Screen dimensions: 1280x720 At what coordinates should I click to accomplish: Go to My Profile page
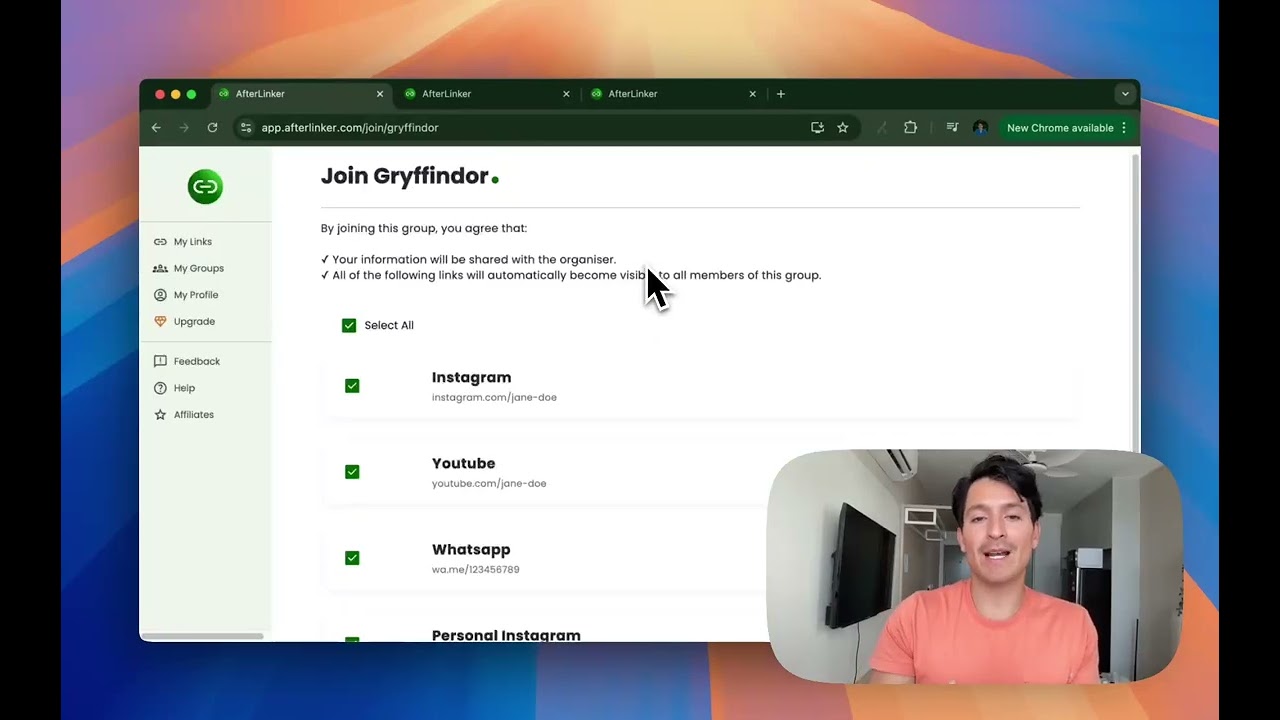[185, 295]
